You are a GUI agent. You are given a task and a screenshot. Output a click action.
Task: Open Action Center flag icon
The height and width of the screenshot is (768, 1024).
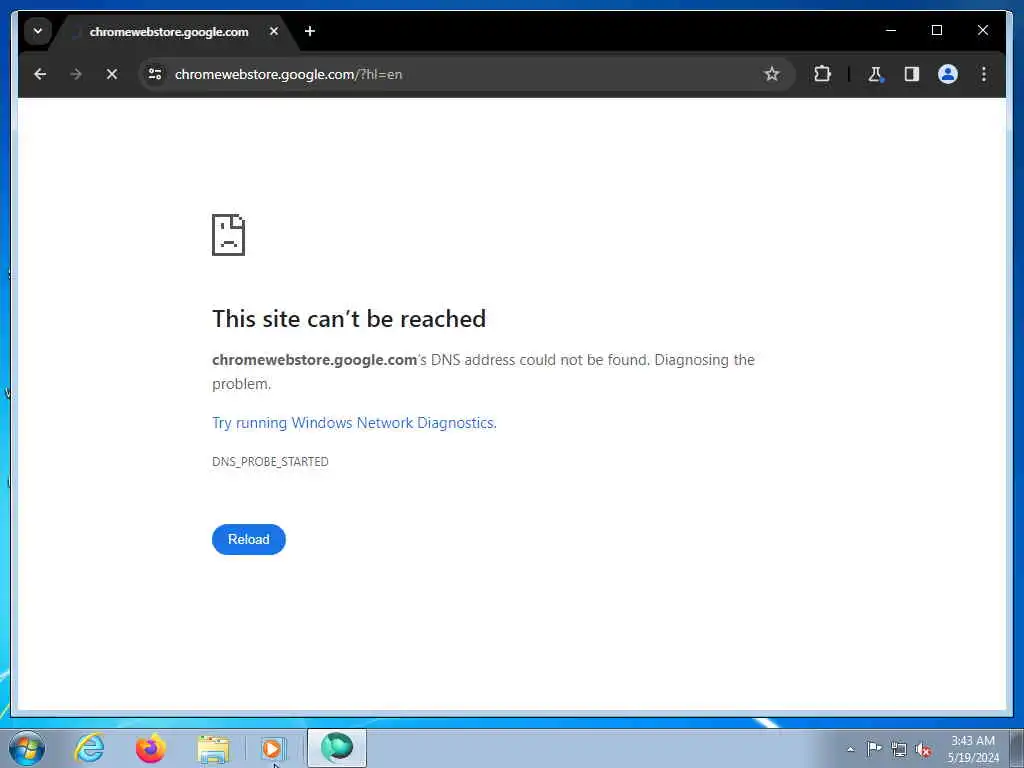pos(874,748)
